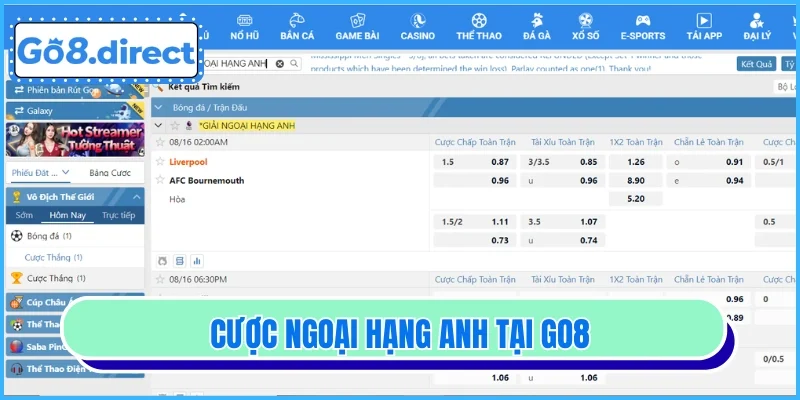The width and height of the screenshot is (800, 400).
Task: Click the search input field
Action: coord(235,63)
